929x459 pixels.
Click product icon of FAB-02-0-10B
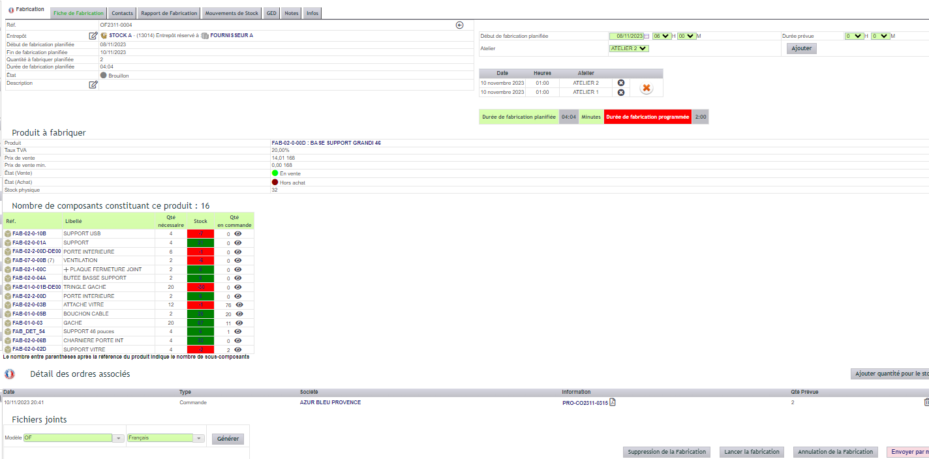pyautogui.click(x=8, y=234)
